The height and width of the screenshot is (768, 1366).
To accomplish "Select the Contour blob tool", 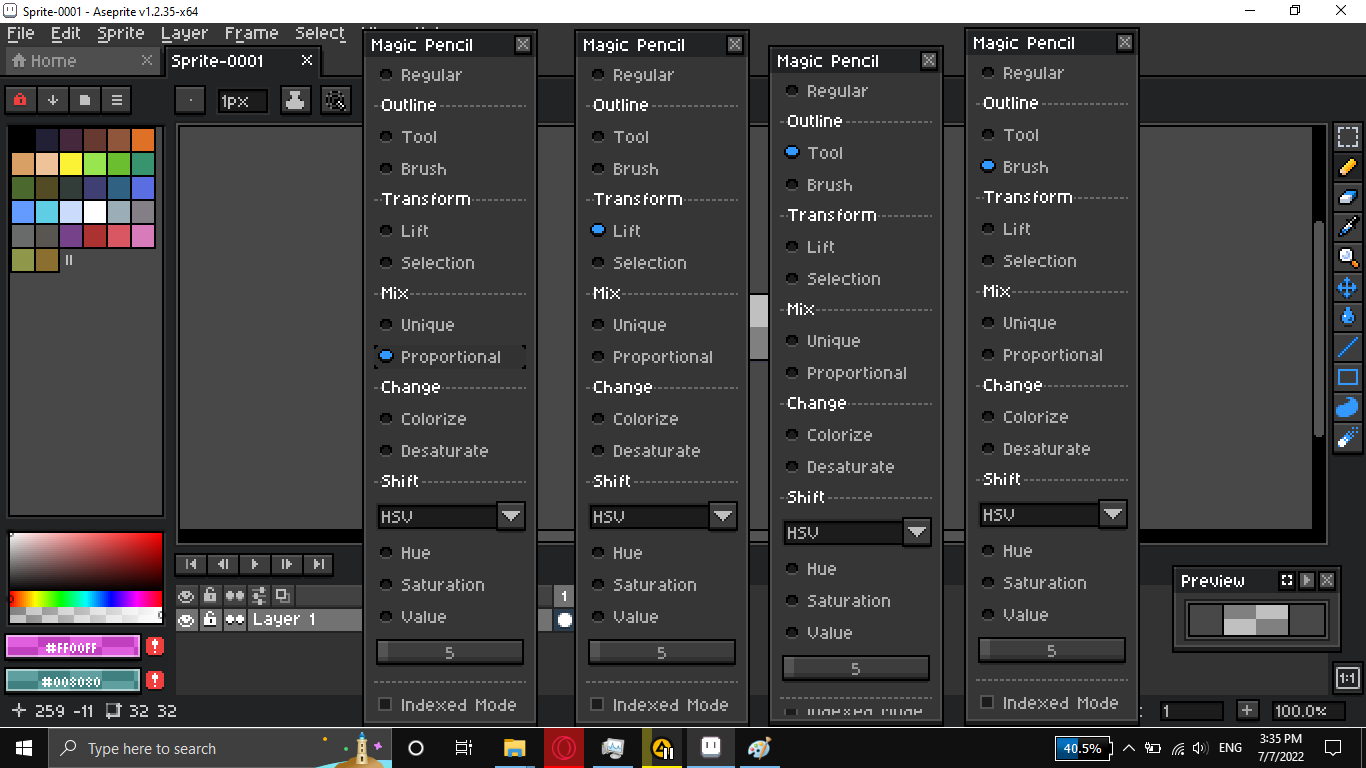I will click(1347, 407).
